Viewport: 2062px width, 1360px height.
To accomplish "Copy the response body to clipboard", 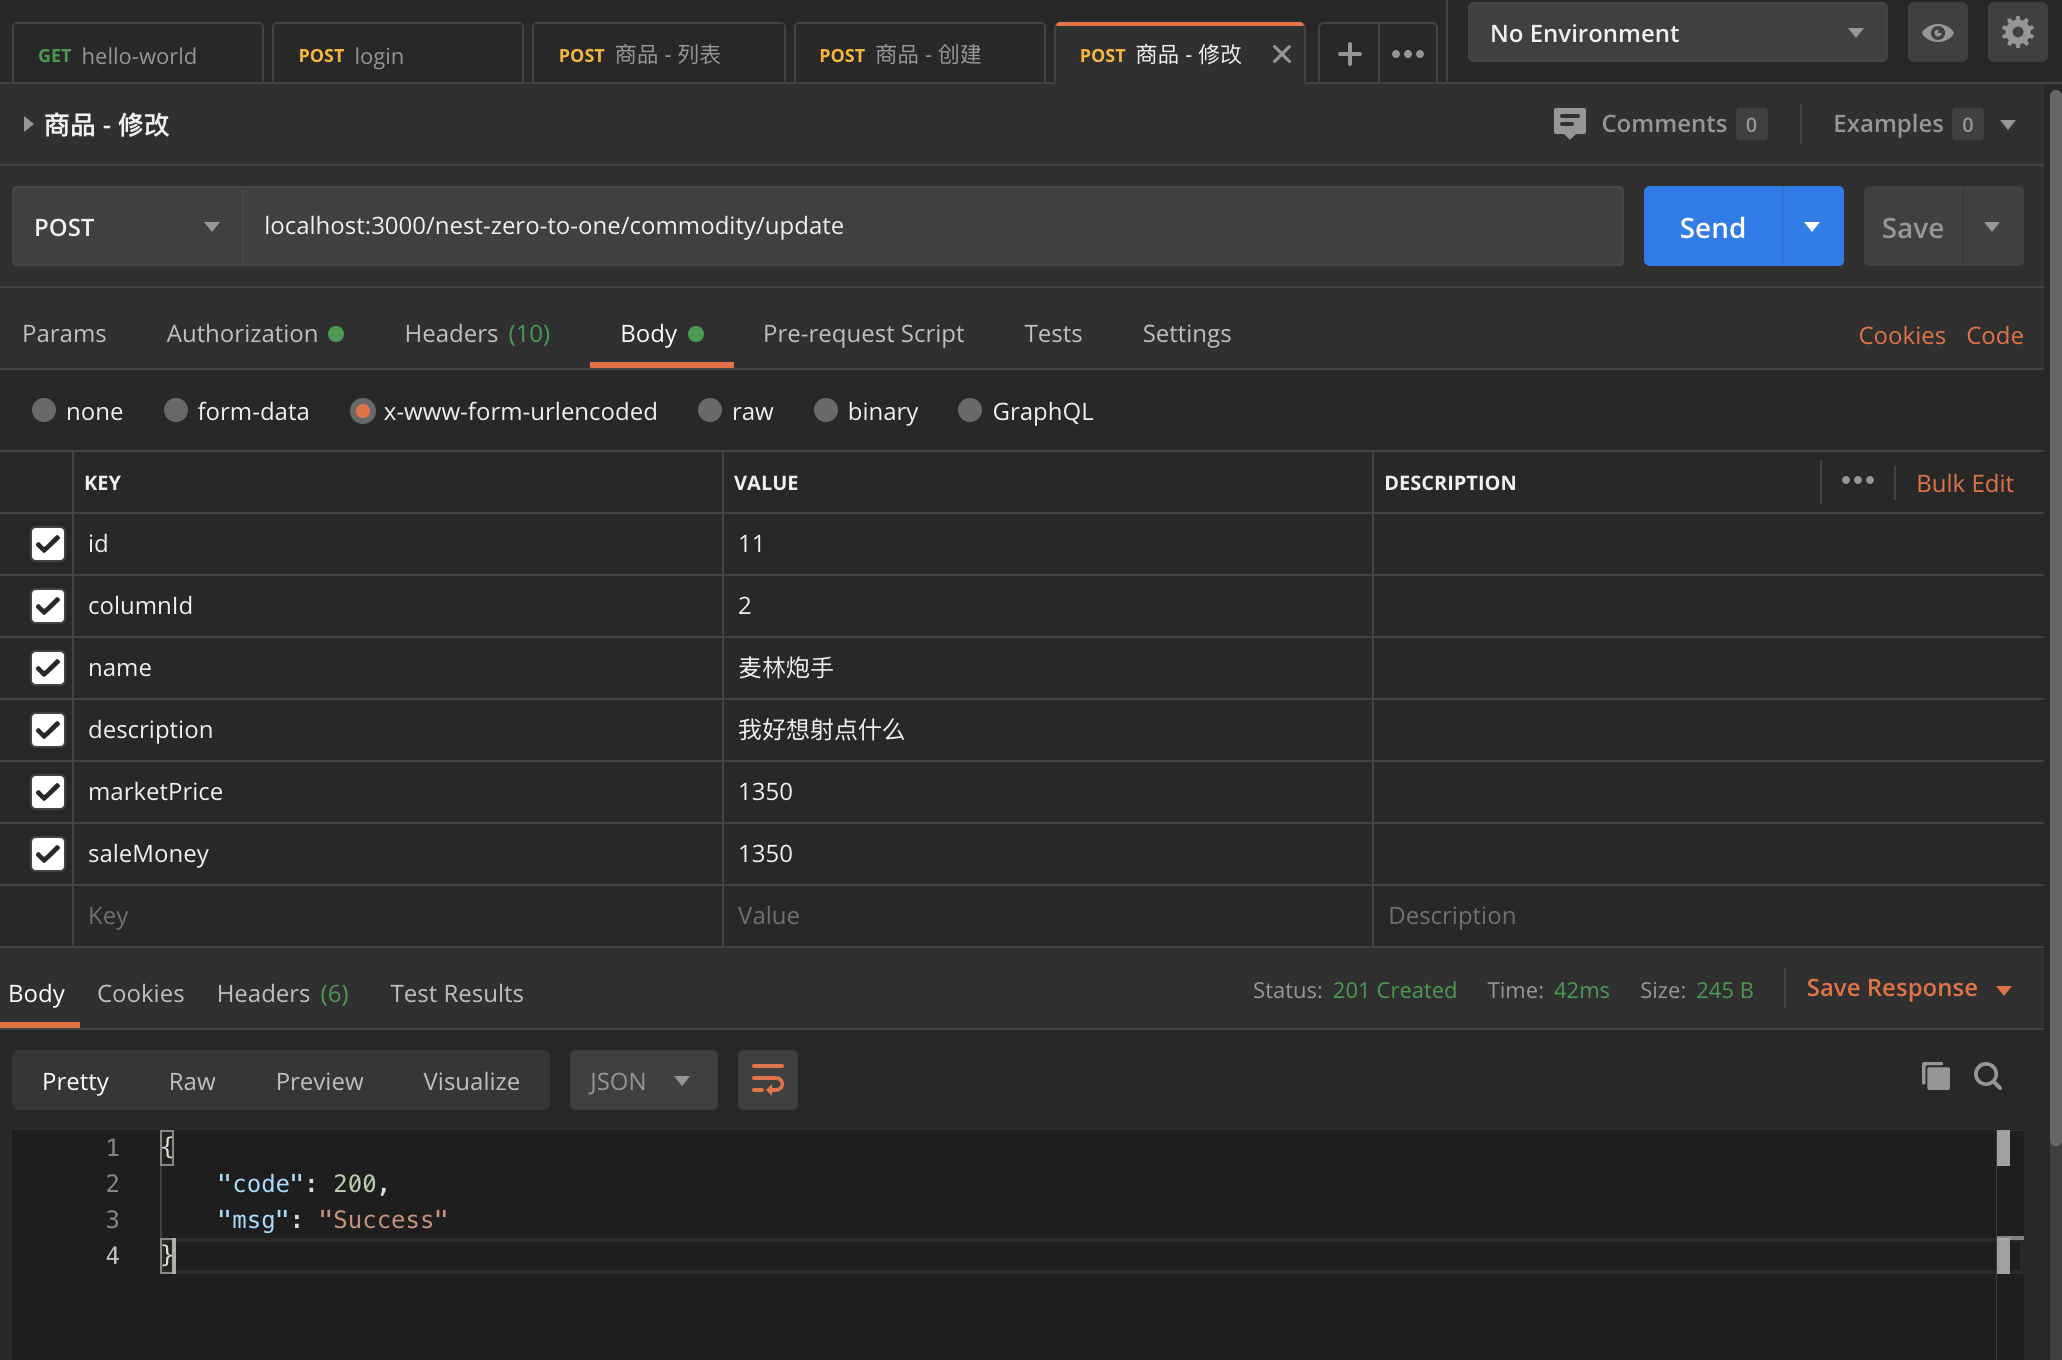I will pos(1936,1076).
